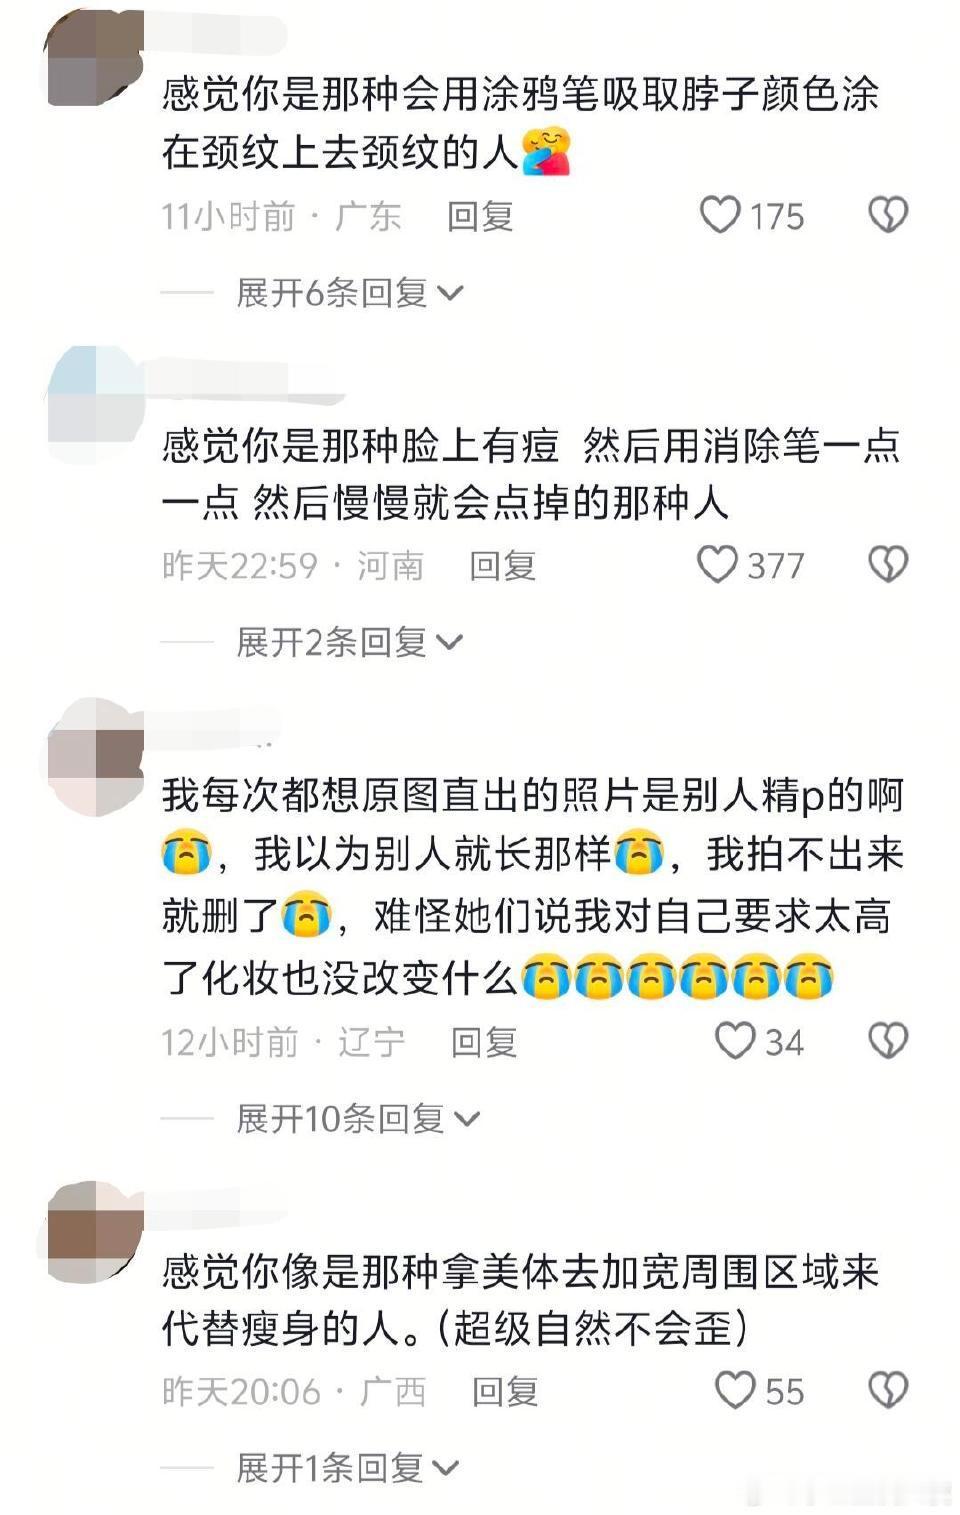Dislike the Guangdong comment with broken heart
The width and height of the screenshot is (960, 1515).
point(887,215)
